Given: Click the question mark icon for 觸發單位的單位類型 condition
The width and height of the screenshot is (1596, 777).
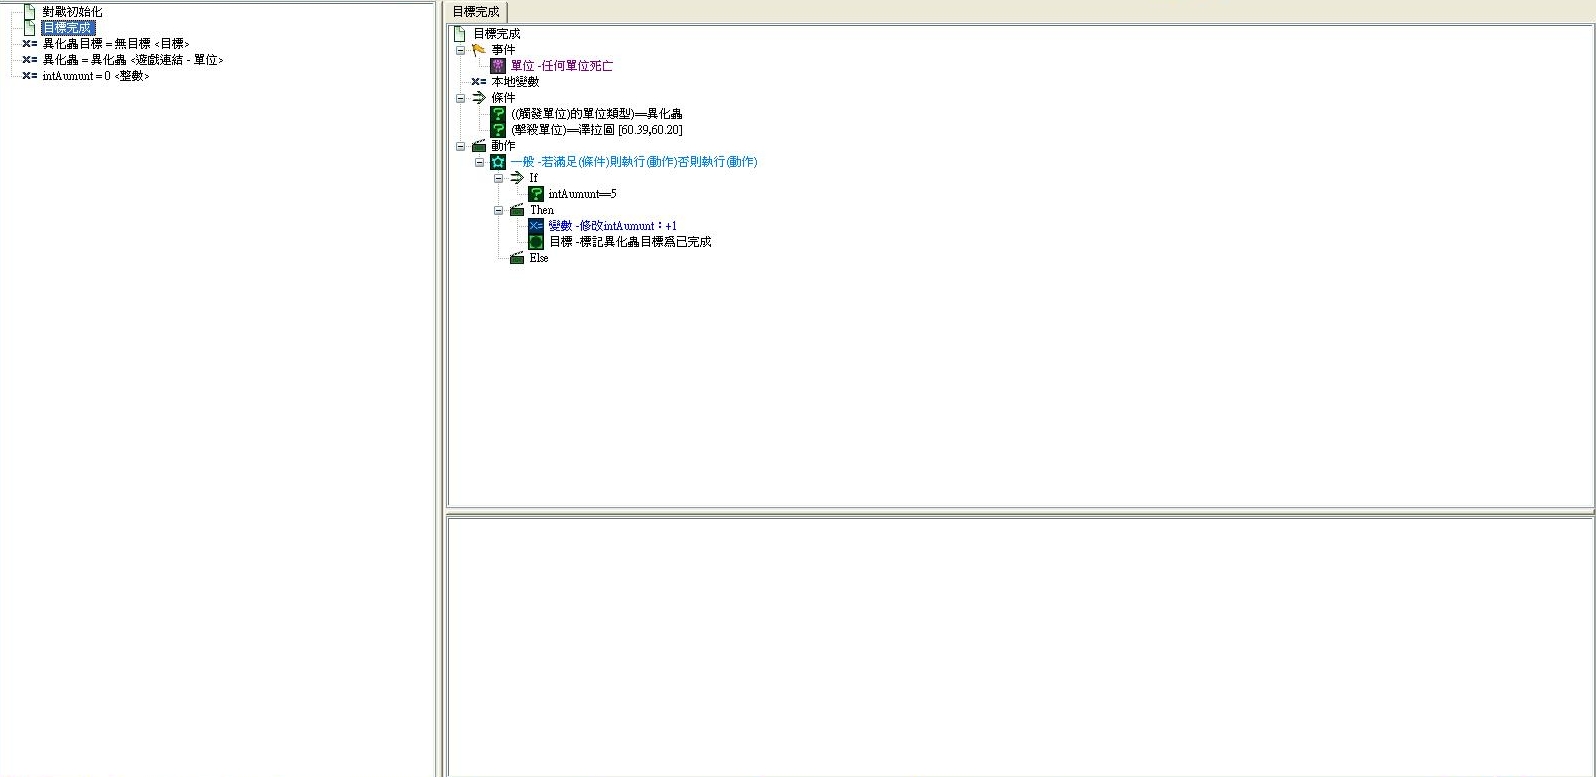Looking at the screenshot, I should (498, 114).
